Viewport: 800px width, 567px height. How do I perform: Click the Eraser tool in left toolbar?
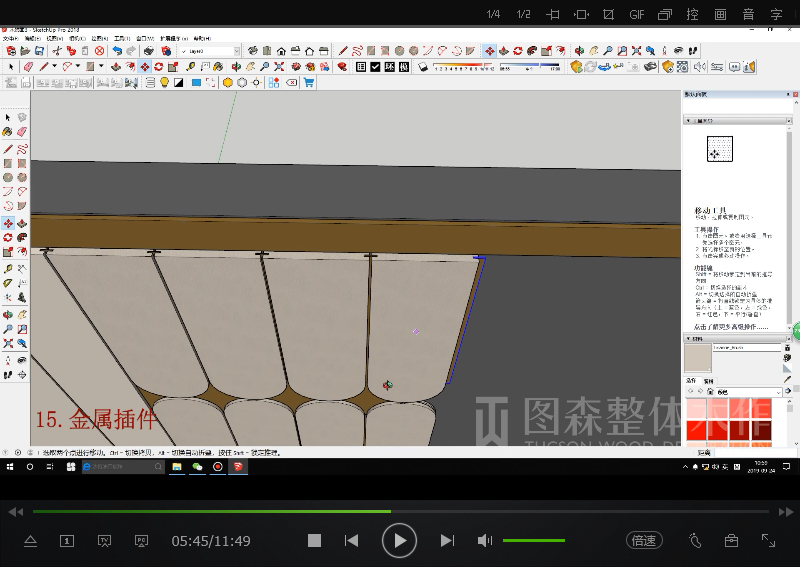22,132
